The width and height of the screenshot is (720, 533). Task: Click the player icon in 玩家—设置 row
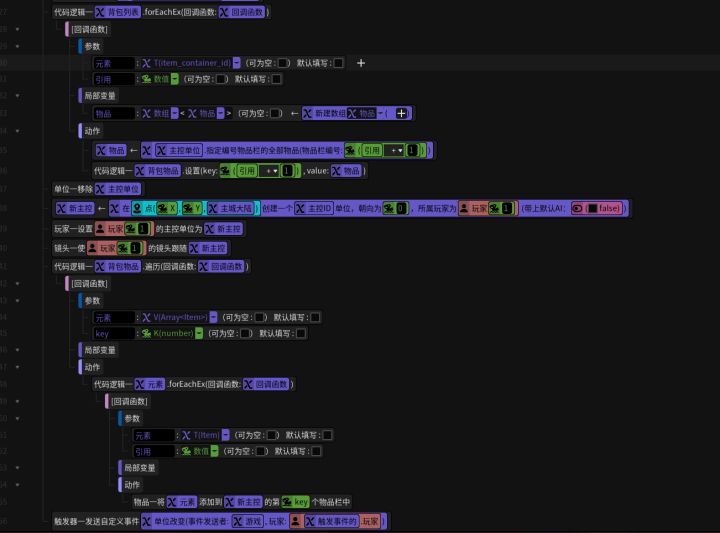[x=100, y=229]
